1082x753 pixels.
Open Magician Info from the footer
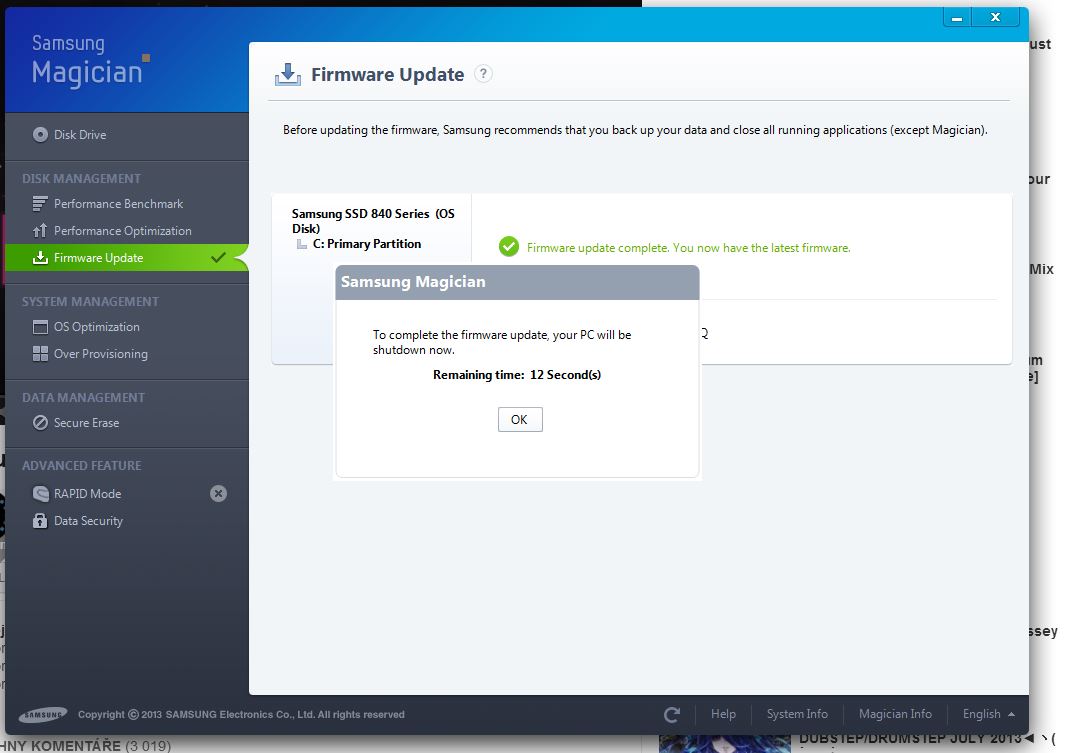[895, 714]
